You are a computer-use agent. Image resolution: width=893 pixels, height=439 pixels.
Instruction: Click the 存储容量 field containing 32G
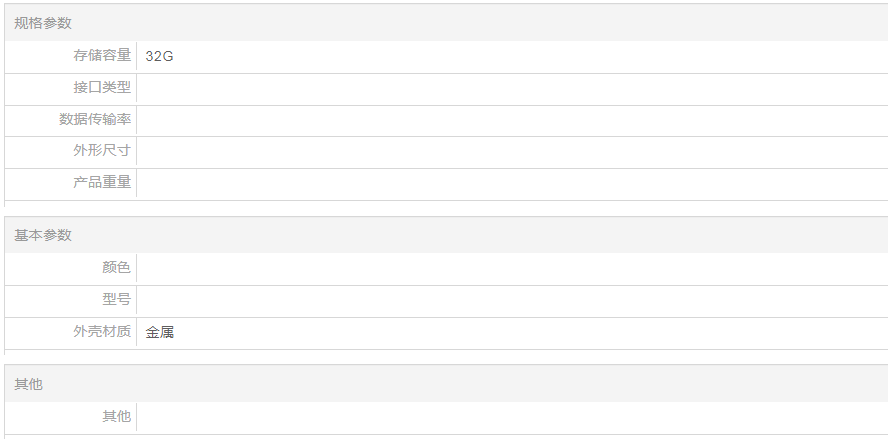tap(510, 56)
